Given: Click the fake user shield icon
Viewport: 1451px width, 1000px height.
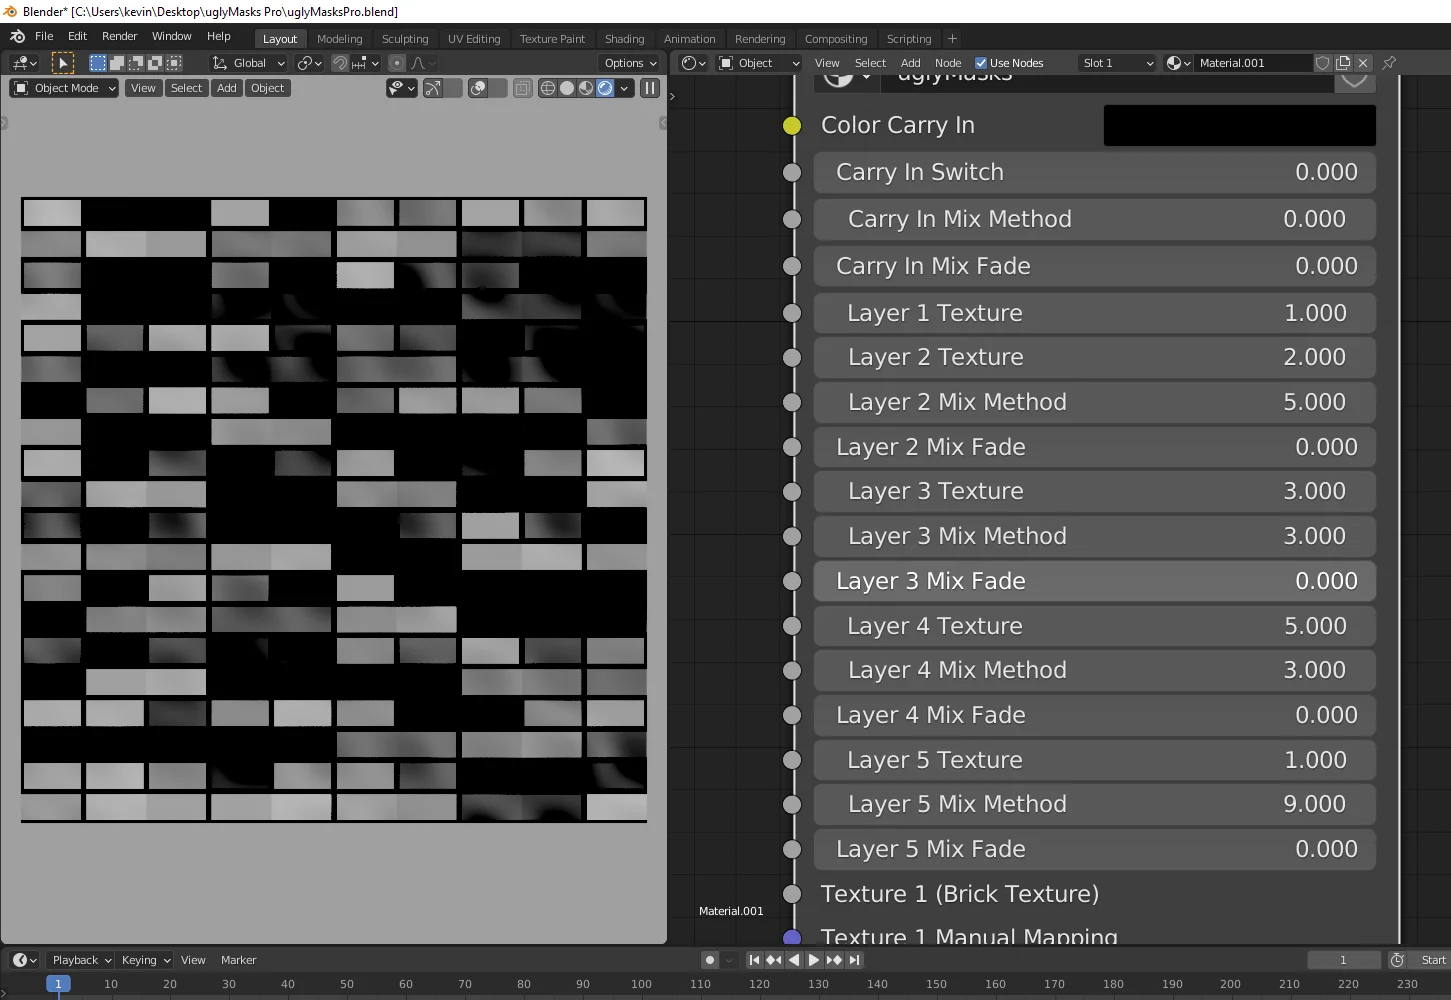Looking at the screenshot, I should [x=1322, y=63].
